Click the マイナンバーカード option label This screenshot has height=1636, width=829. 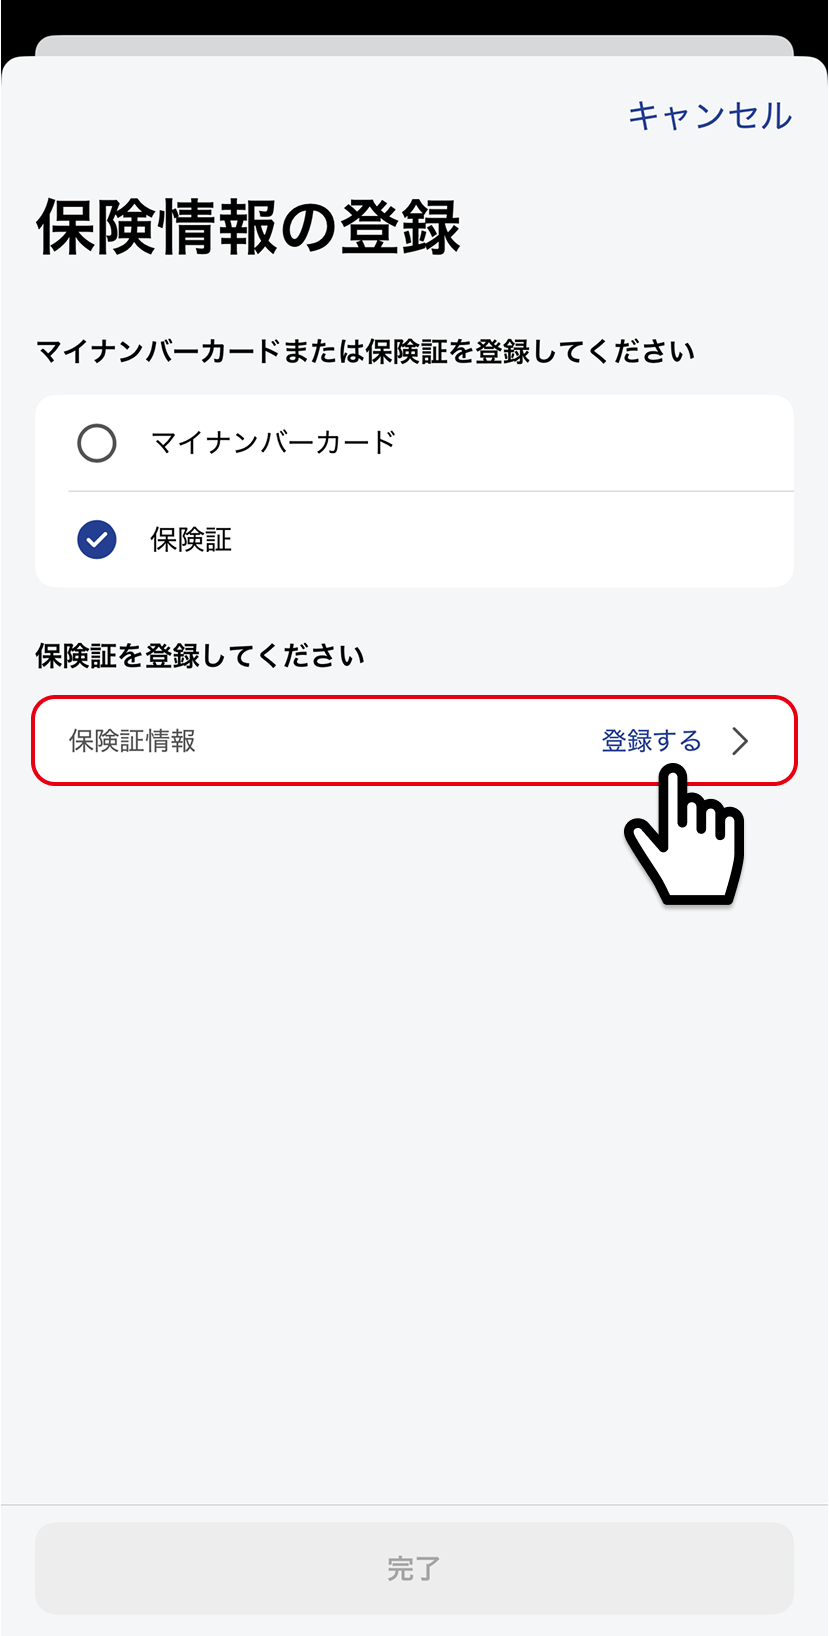[273, 443]
